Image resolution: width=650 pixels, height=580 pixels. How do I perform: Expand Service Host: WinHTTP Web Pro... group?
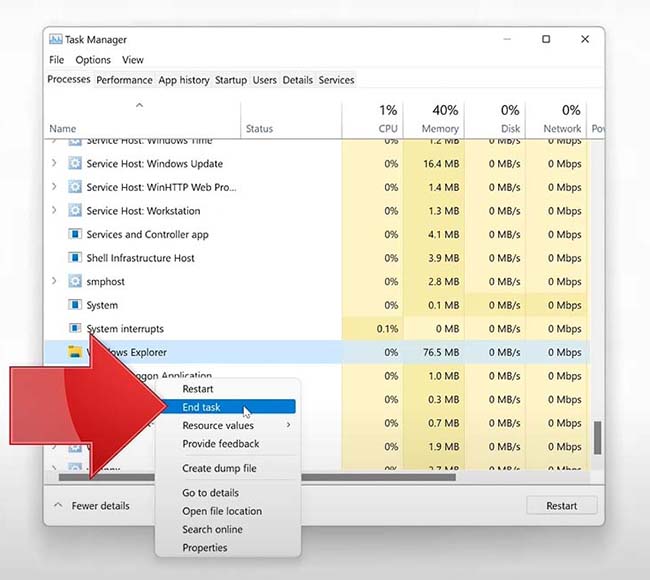click(54, 187)
